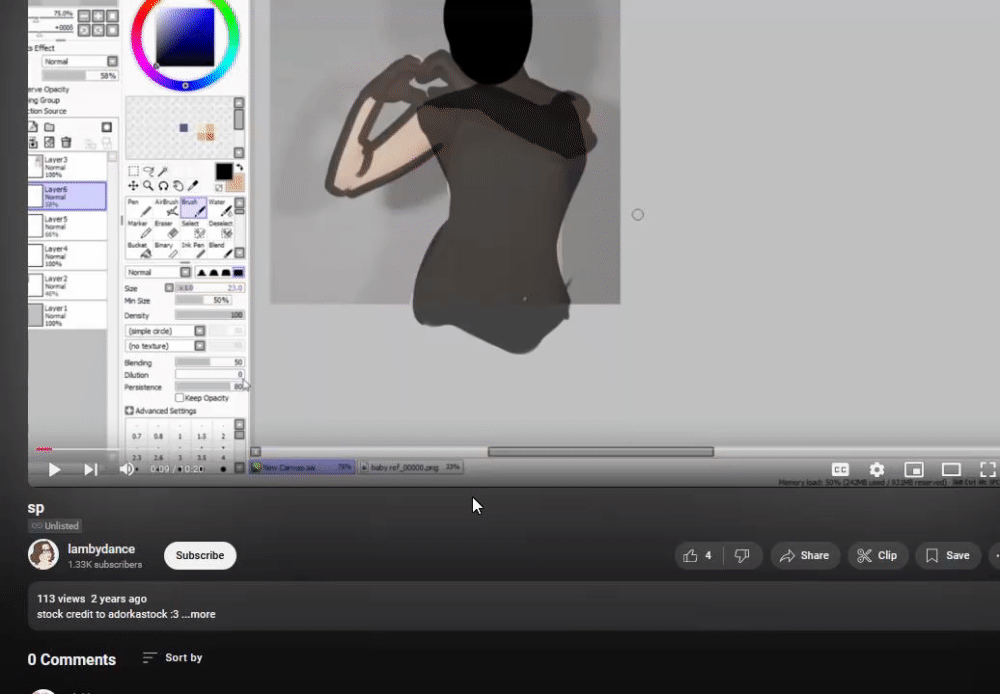The height and width of the screenshot is (694, 1000).
Task: Select the AirBrush tool
Action: point(166,208)
